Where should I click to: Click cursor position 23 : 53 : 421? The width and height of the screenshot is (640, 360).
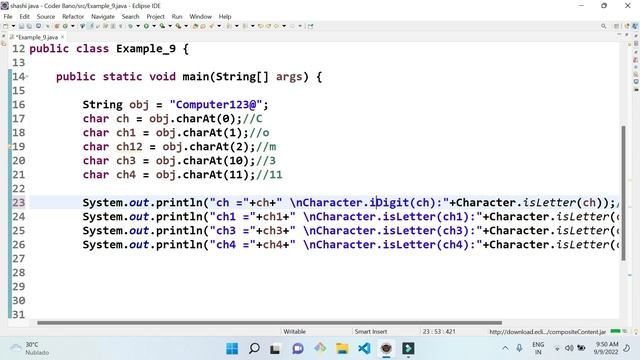point(439,331)
